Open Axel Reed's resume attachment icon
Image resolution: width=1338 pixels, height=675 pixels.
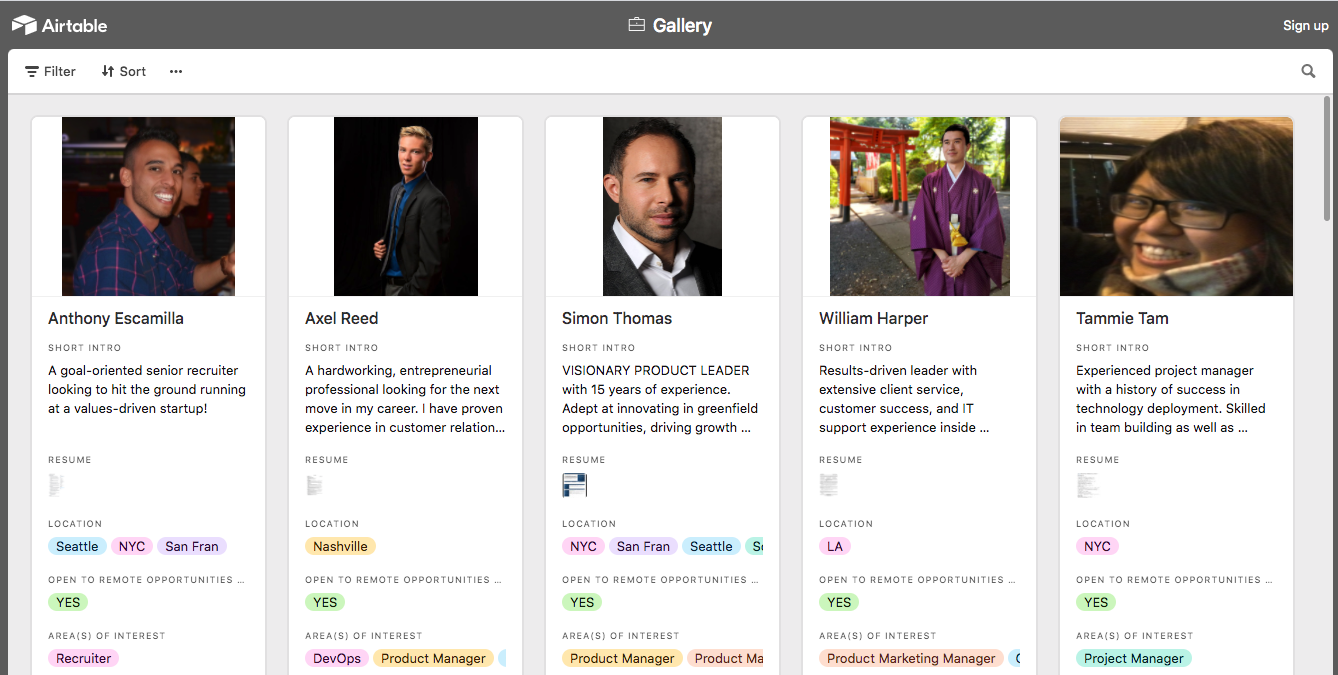coord(314,486)
